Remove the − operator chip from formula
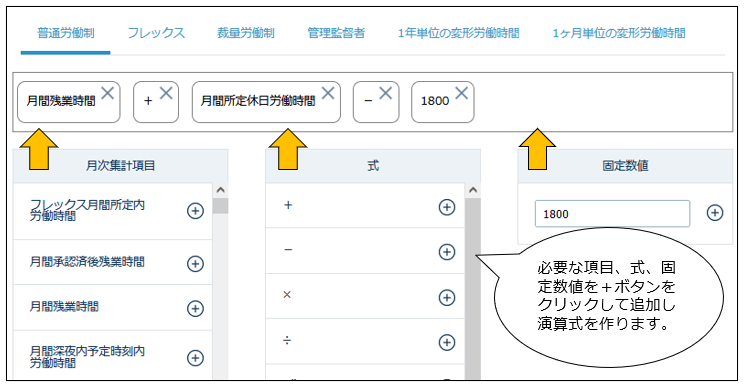 coord(385,93)
